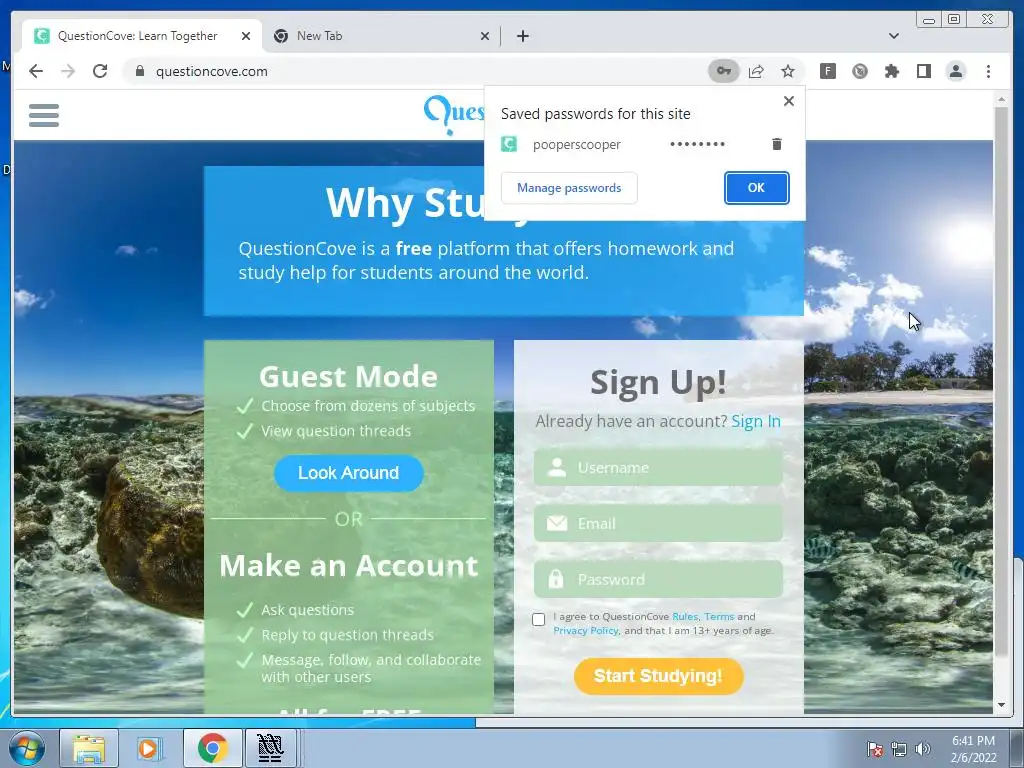Screen dimensions: 1024x768
Task: Focus the Username field
Action: click(658, 468)
